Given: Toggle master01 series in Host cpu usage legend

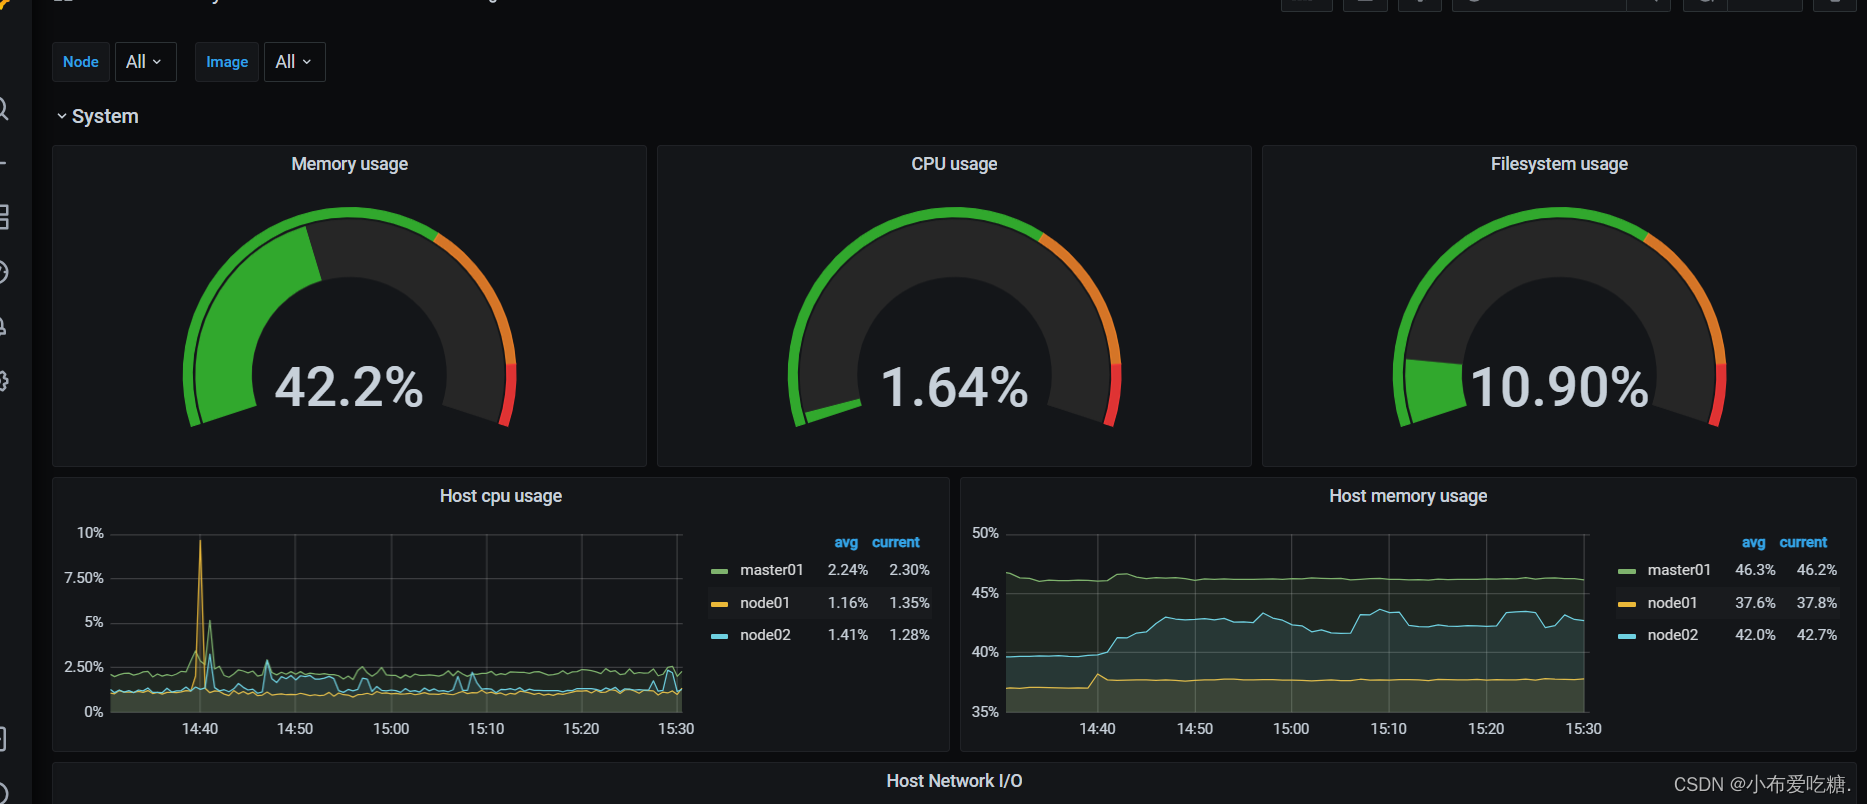Looking at the screenshot, I should pos(772,570).
